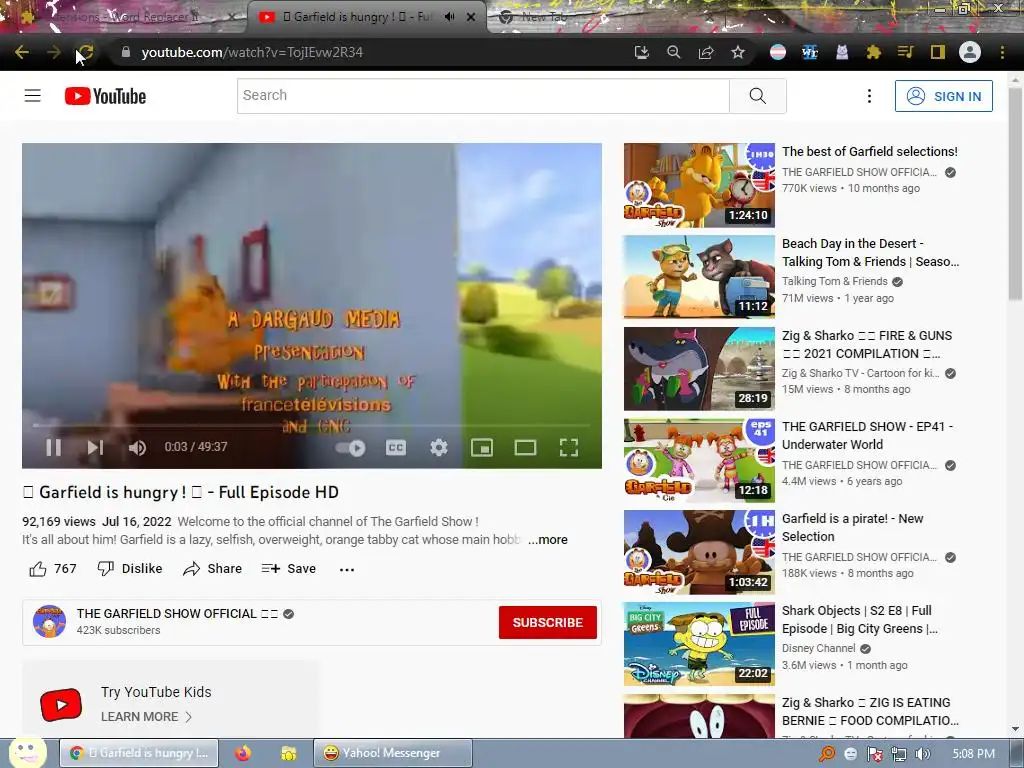This screenshot has width=1024, height=768.
Task: Open the media control icon in toolbar
Action: point(906,52)
